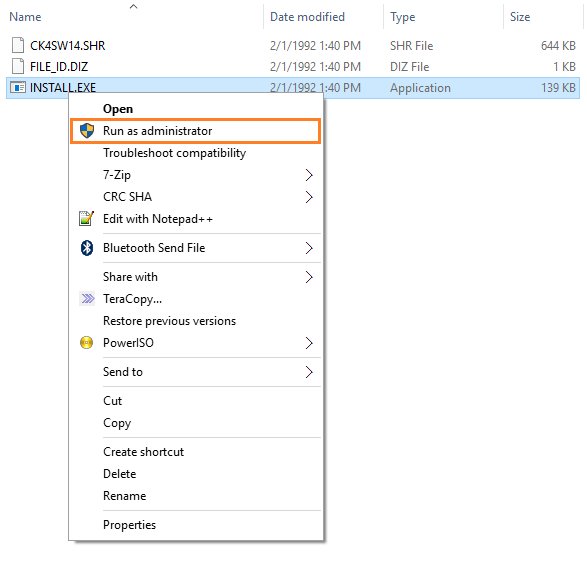Image resolution: width=587 pixels, height=582 pixels.
Task: Expand the 7-Zip submenu arrow
Action: pyautogui.click(x=309, y=175)
